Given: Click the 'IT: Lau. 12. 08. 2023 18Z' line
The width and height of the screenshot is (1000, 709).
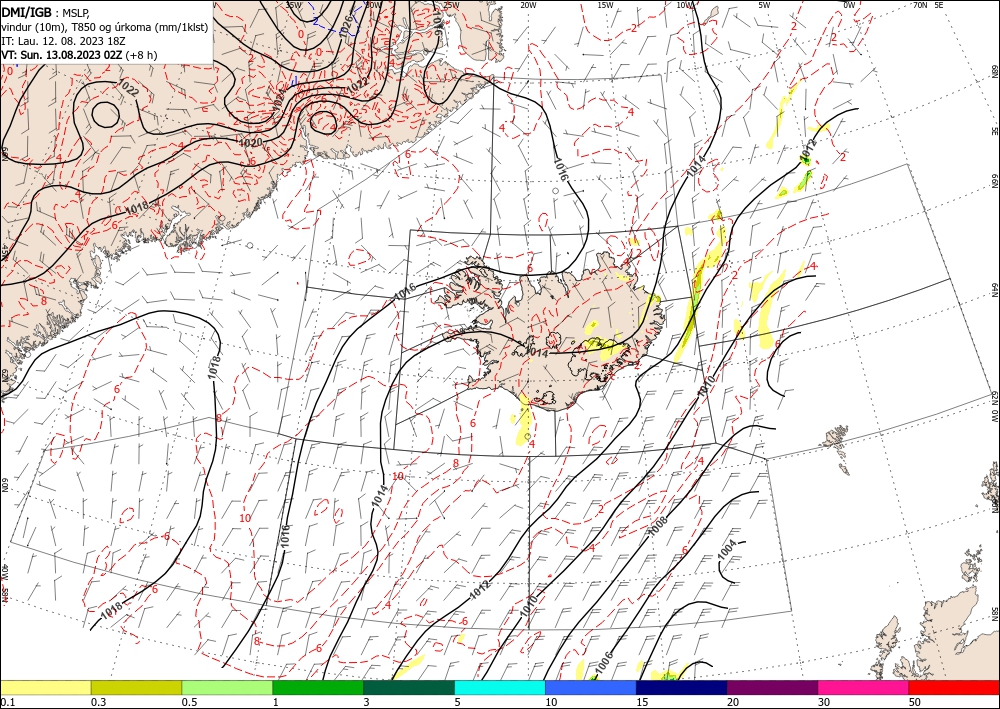Looking at the screenshot, I should [63, 41].
